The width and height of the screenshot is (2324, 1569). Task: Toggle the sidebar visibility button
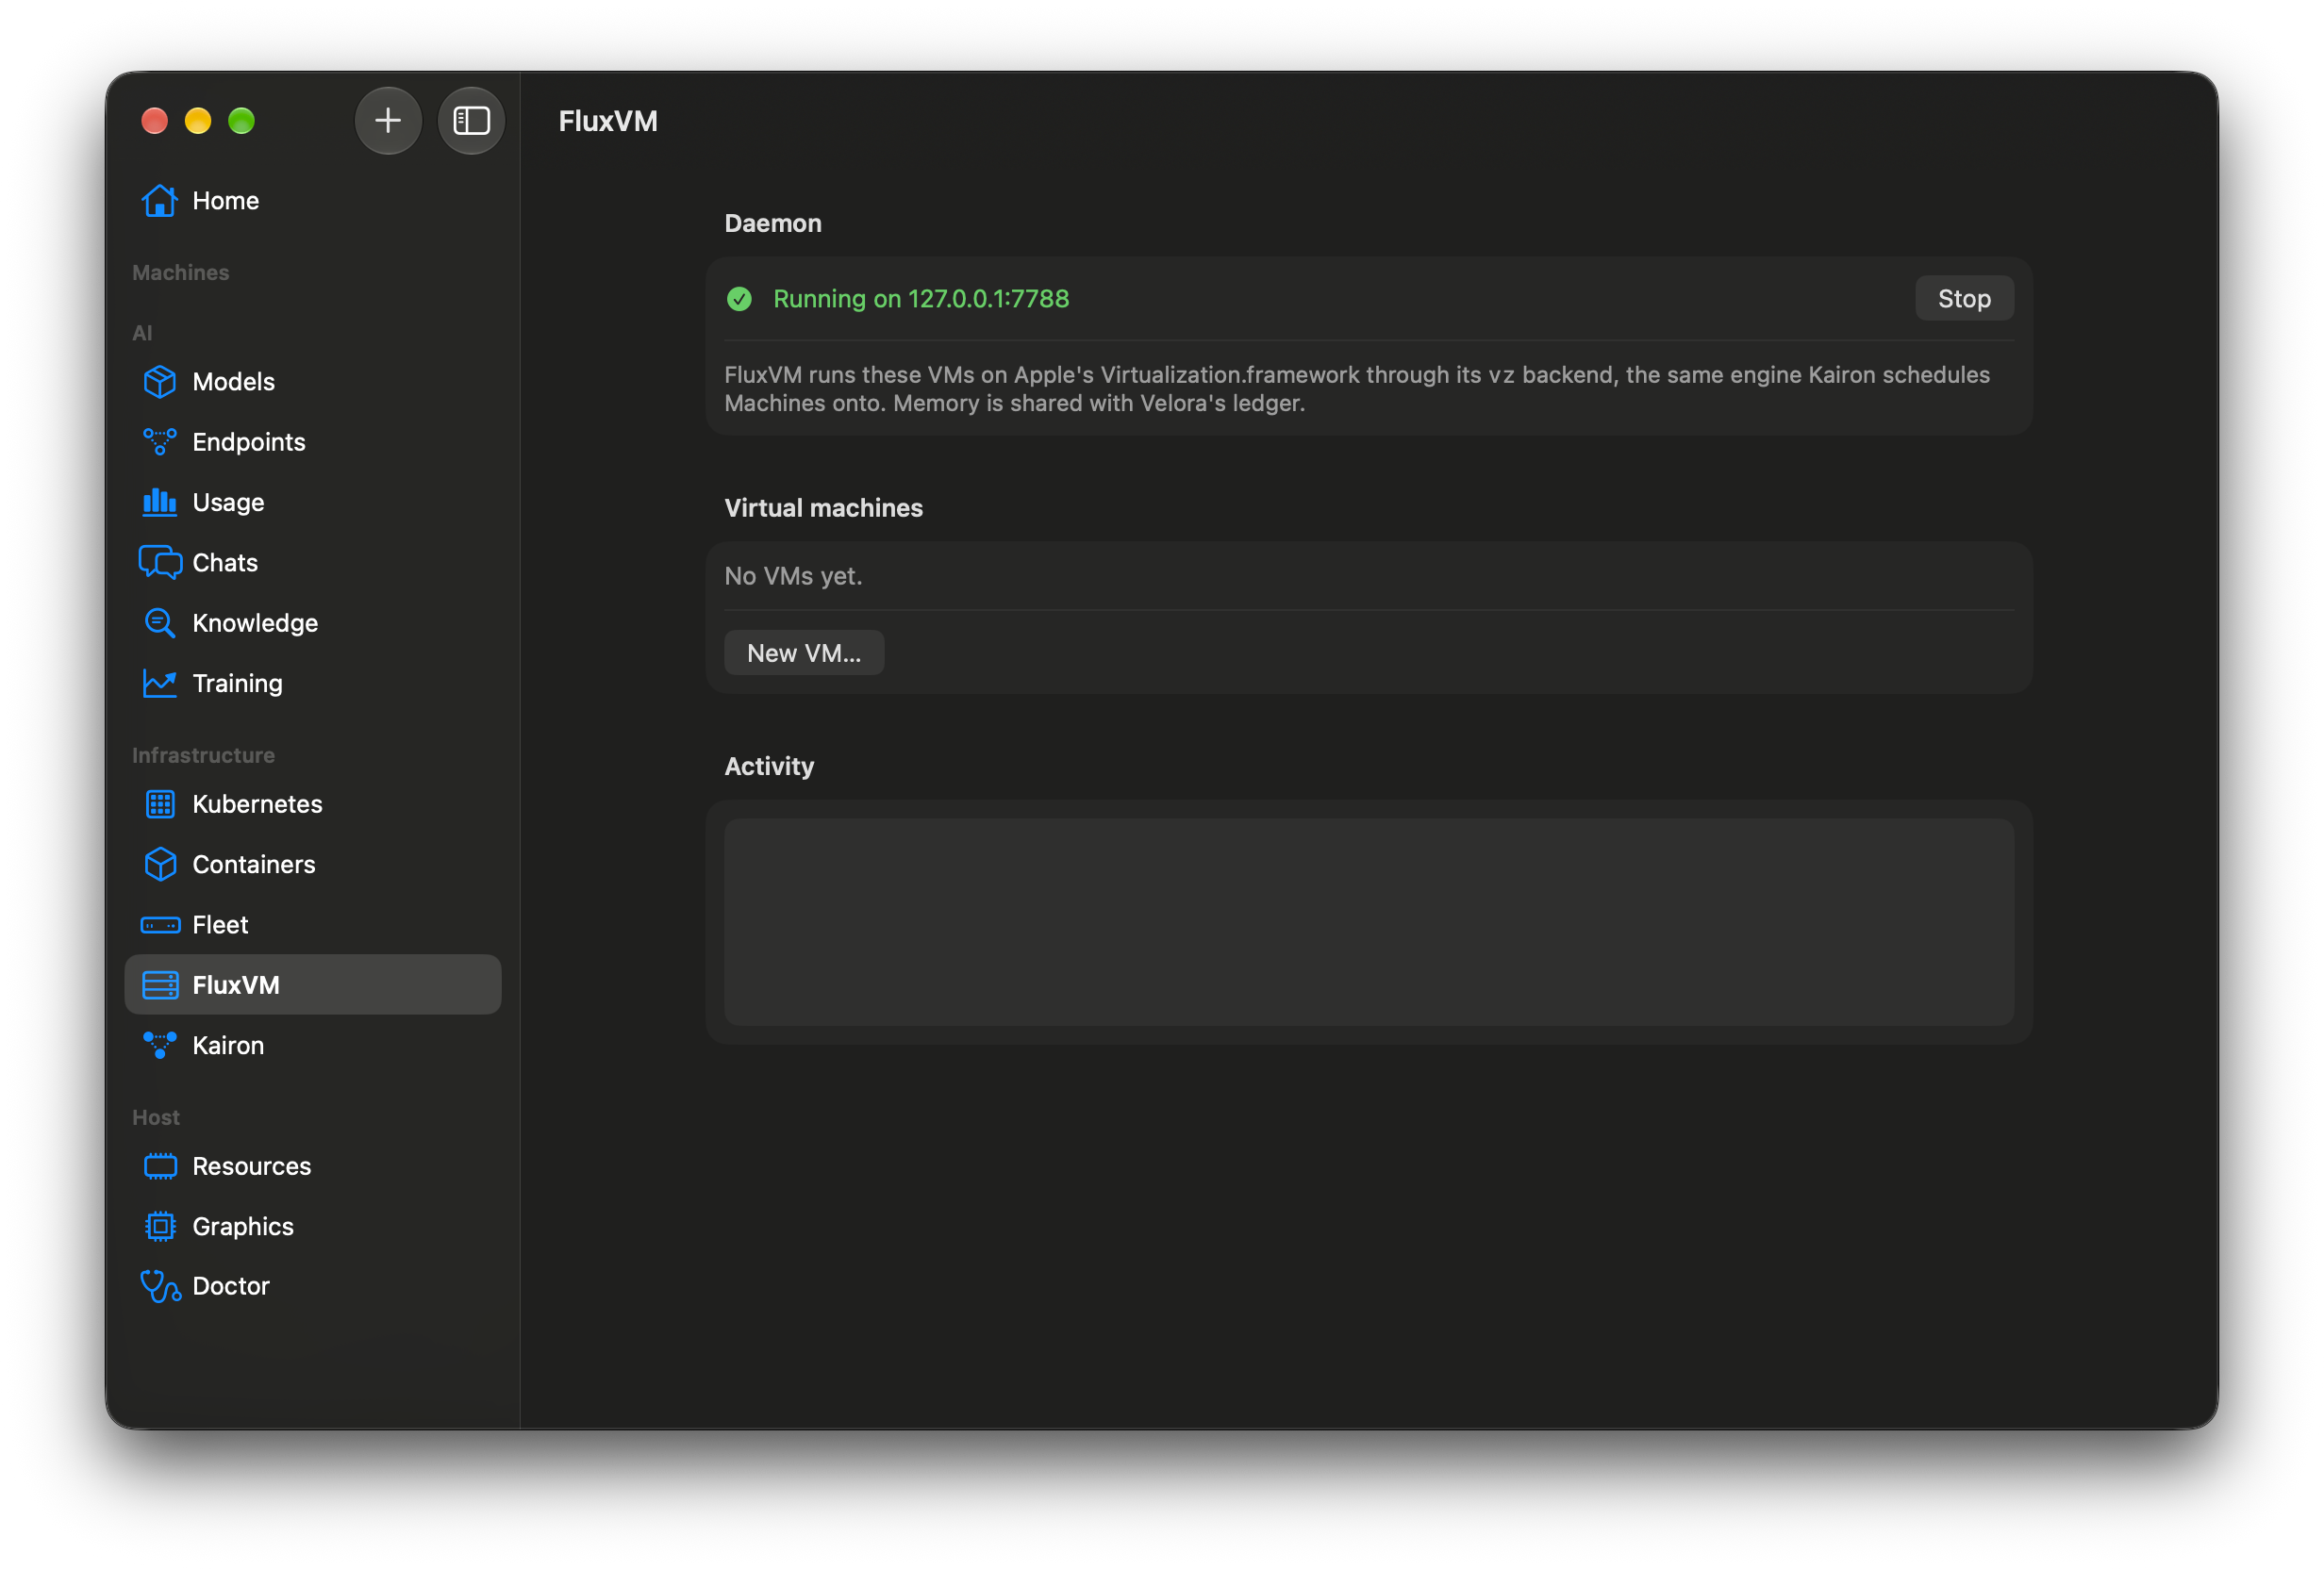pos(471,121)
